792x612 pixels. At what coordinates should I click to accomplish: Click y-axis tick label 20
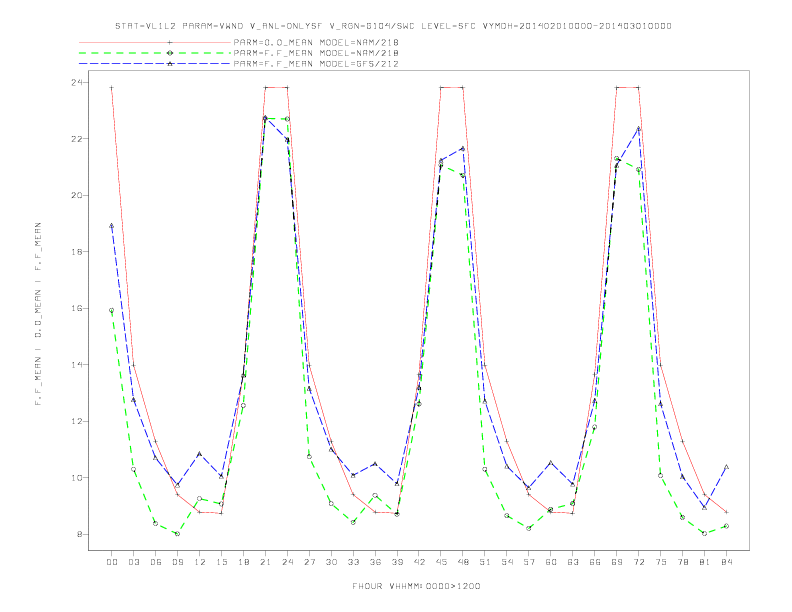(x=78, y=195)
